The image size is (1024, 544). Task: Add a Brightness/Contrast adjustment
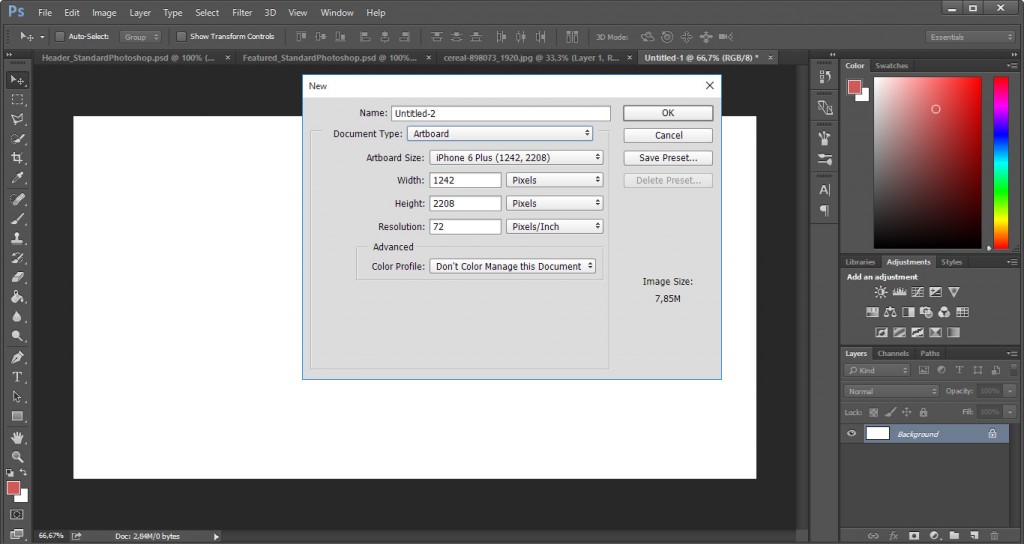click(x=881, y=292)
